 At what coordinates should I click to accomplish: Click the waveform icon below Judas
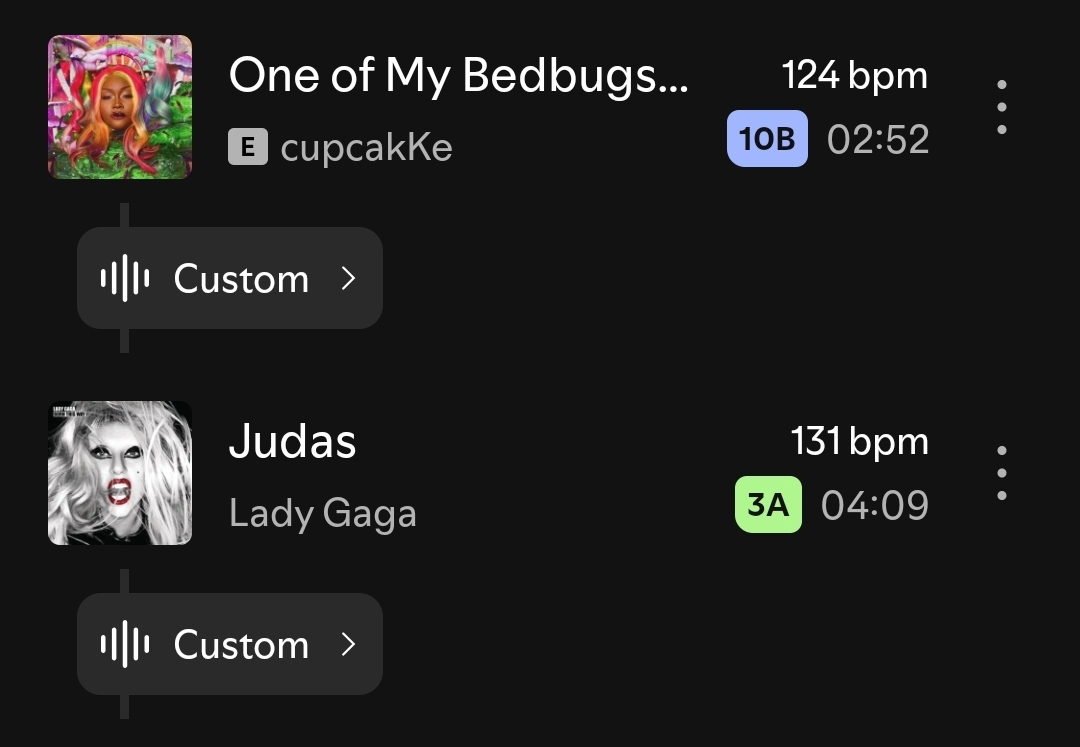pyautogui.click(x=125, y=645)
